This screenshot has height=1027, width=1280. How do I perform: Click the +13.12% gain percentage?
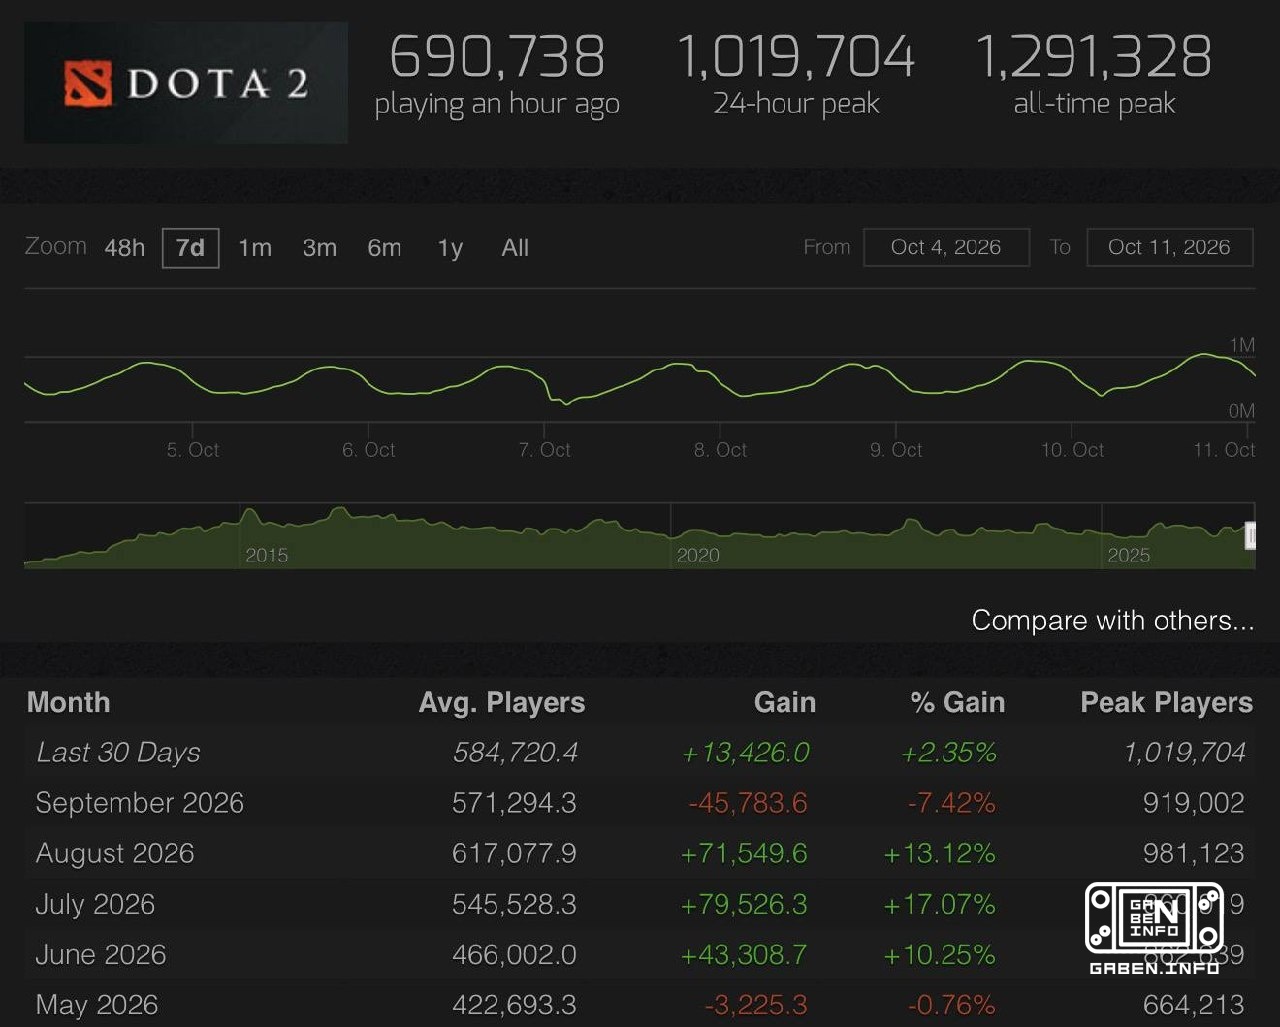click(x=939, y=853)
